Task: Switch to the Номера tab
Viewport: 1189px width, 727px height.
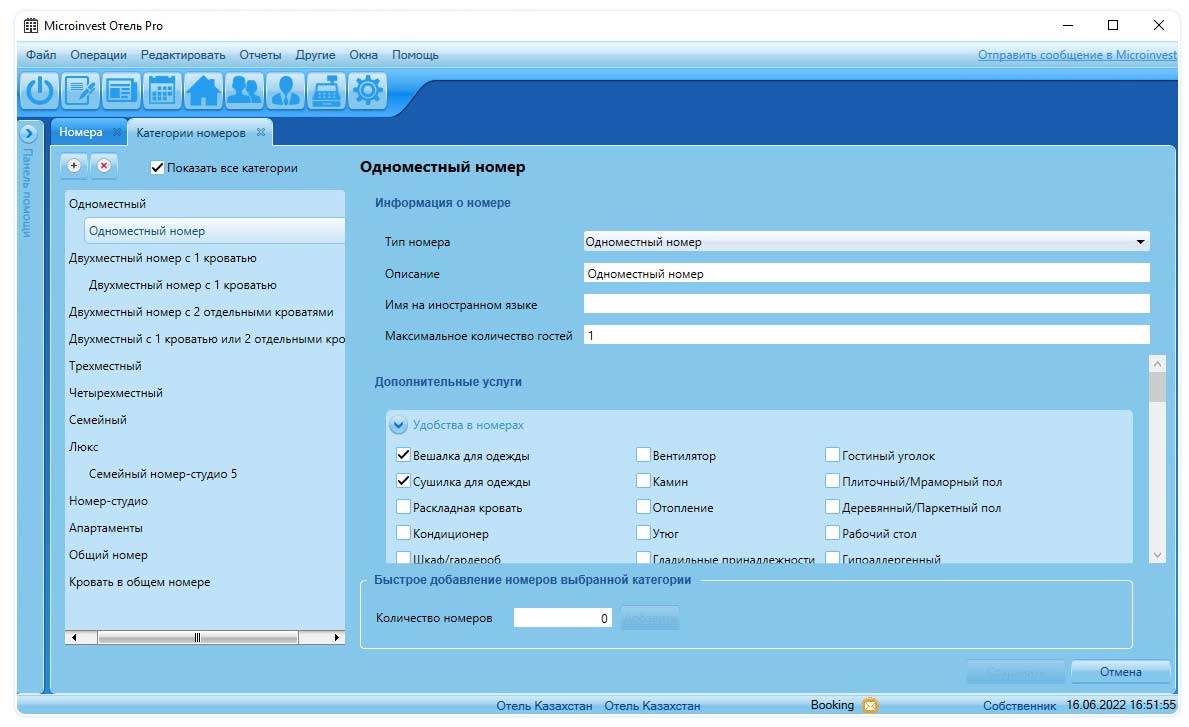Action: tap(81, 132)
